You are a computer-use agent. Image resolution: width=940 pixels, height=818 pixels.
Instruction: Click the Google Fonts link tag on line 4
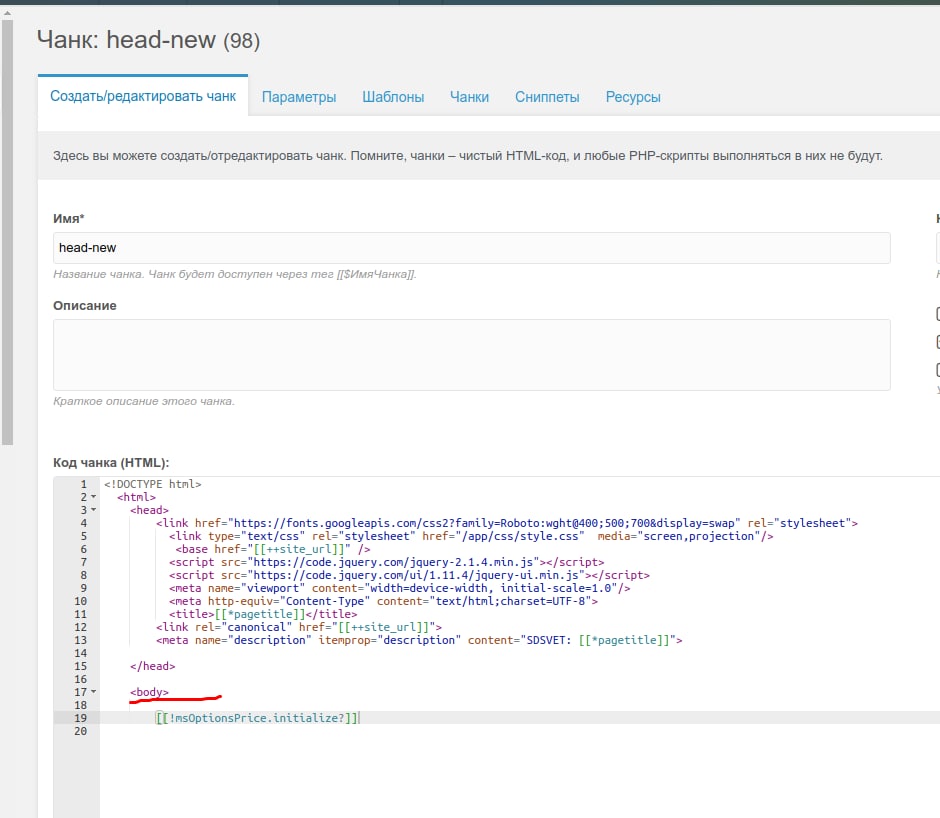click(x=507, y=523)
